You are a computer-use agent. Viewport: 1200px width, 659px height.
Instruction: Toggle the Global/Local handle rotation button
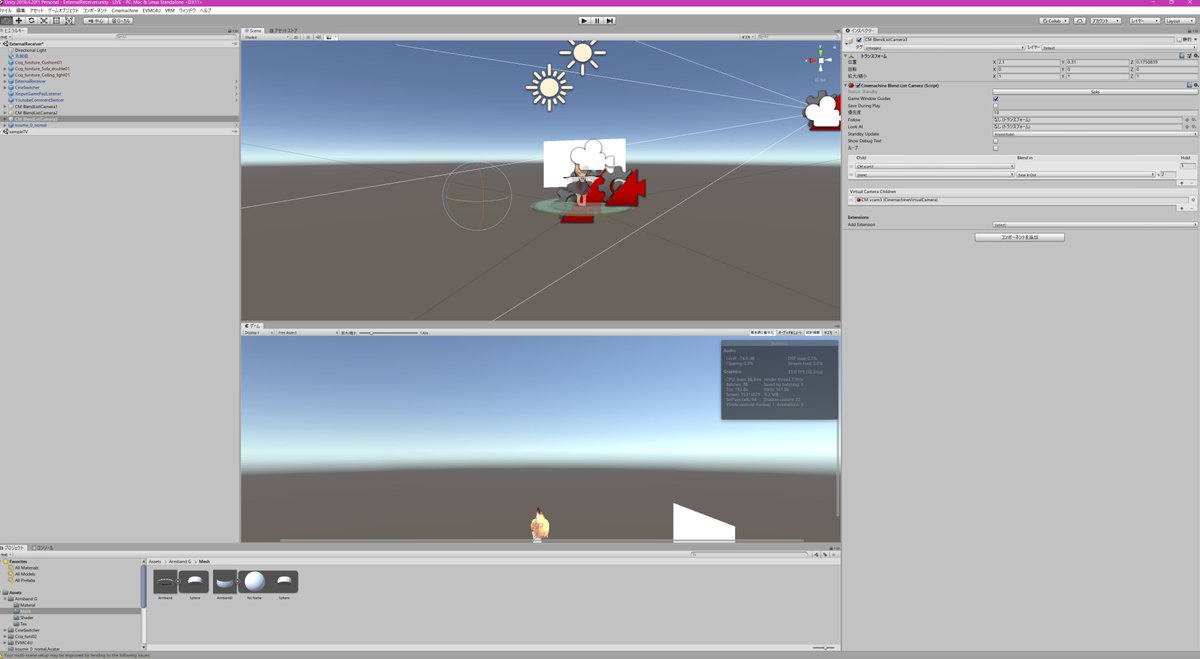[121, 20]
